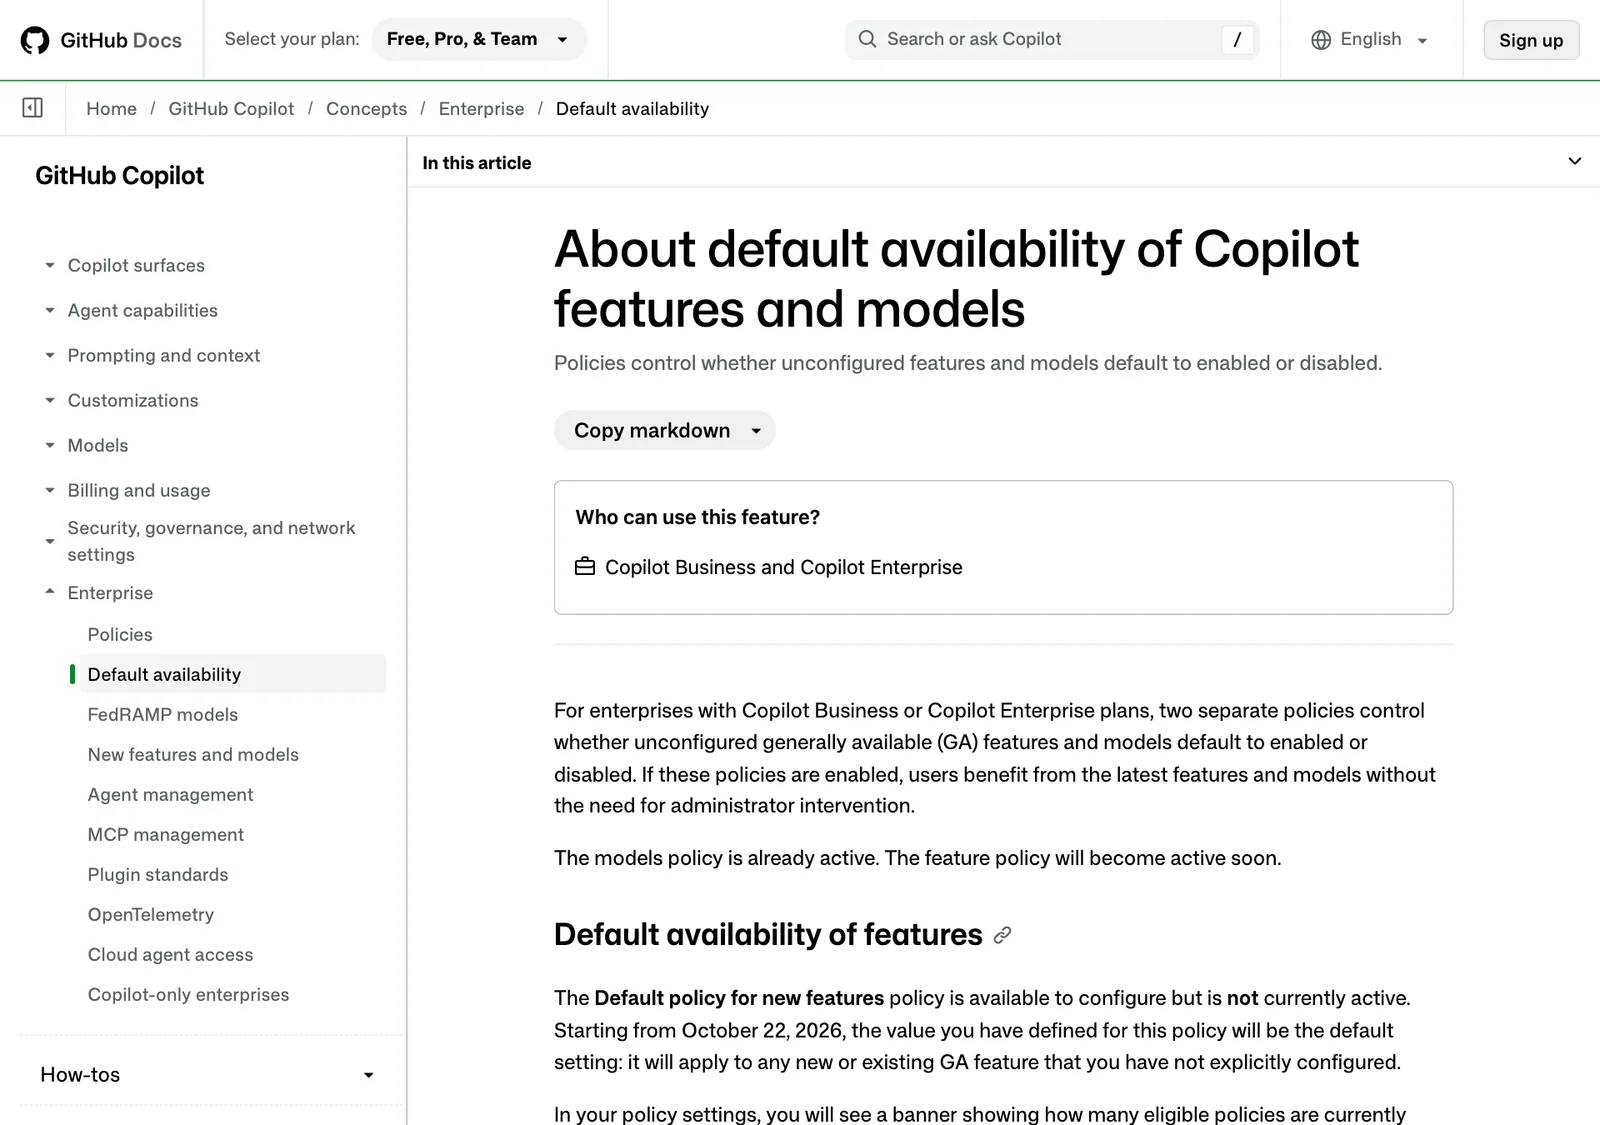Click Default availability breadcrumb text
This screenshot has height=1125, width=1600.
(632, 109)
